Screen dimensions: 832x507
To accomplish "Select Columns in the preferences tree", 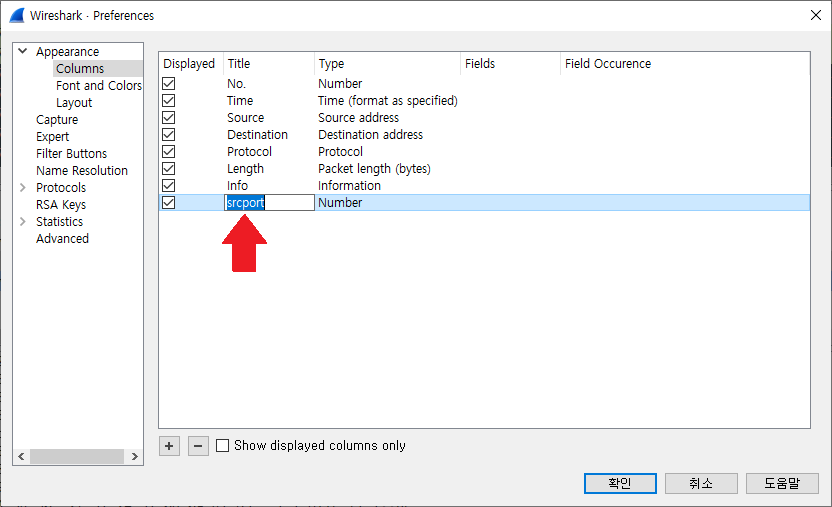I will point(80,68).
